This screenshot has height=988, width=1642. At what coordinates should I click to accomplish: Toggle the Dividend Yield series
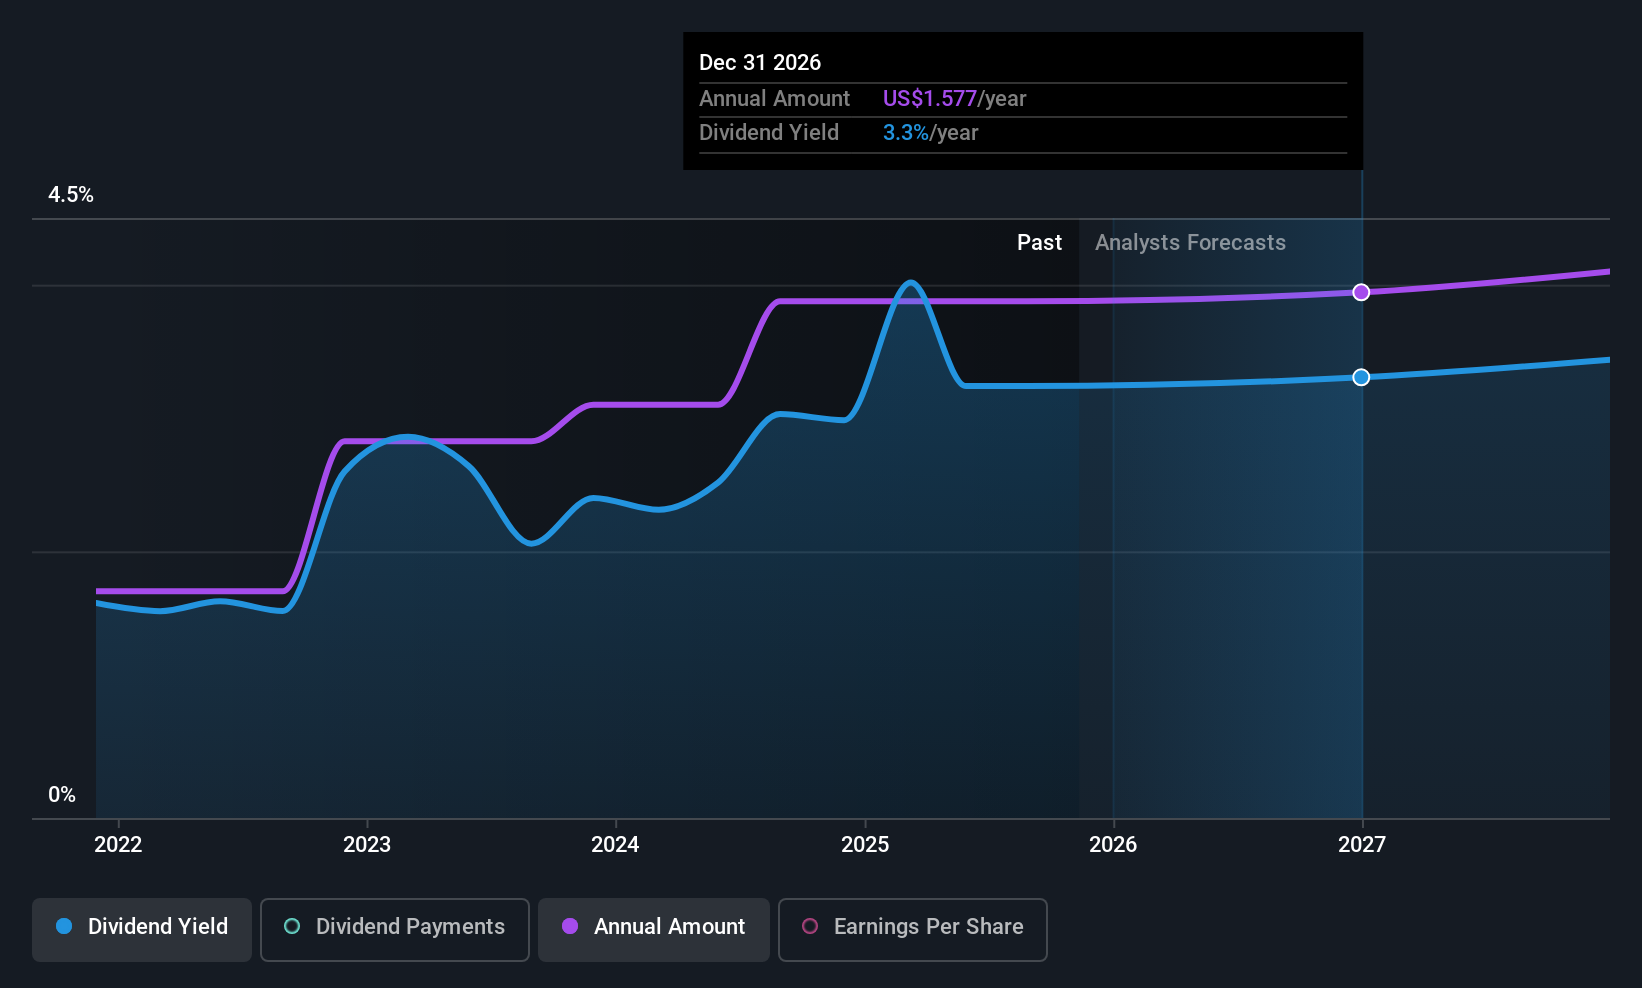pos(142,929)
